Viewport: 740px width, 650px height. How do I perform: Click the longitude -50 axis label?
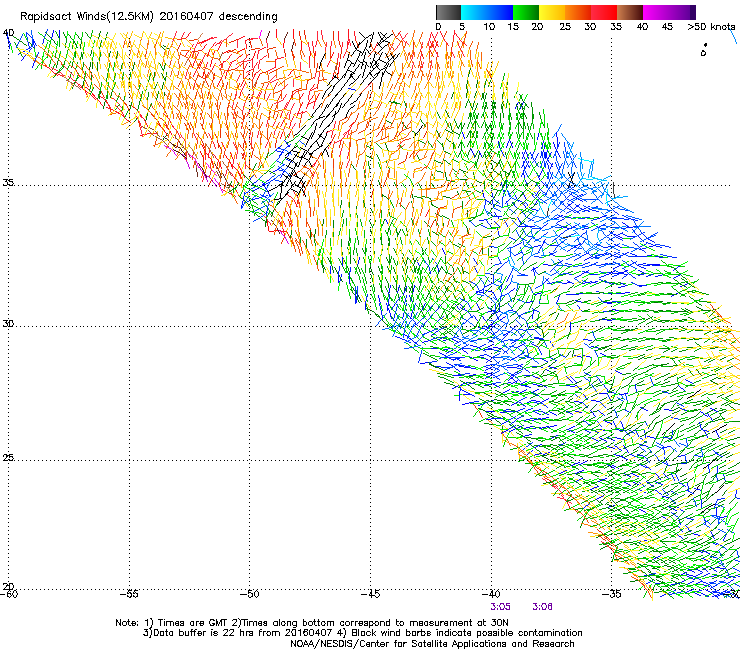[250, 594]
